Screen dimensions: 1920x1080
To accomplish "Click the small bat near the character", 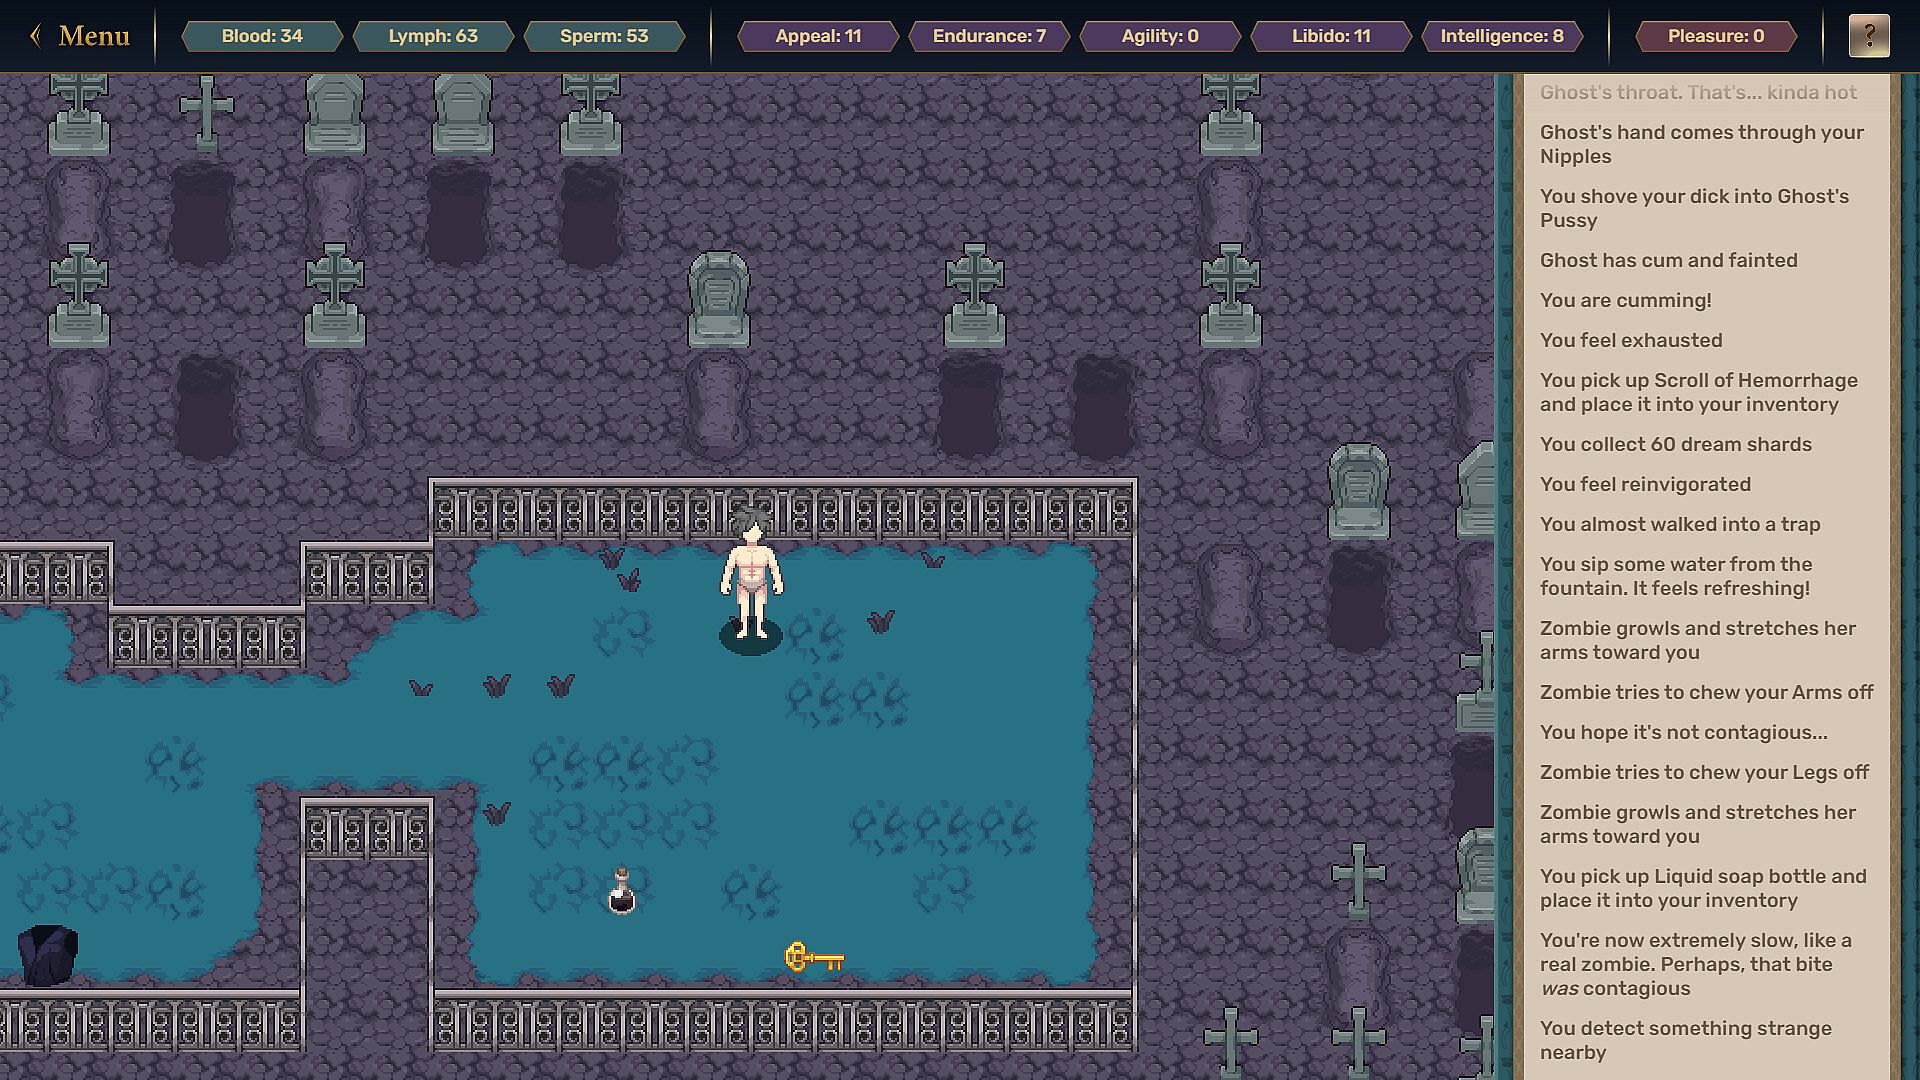I will click(x=880, y=622).
